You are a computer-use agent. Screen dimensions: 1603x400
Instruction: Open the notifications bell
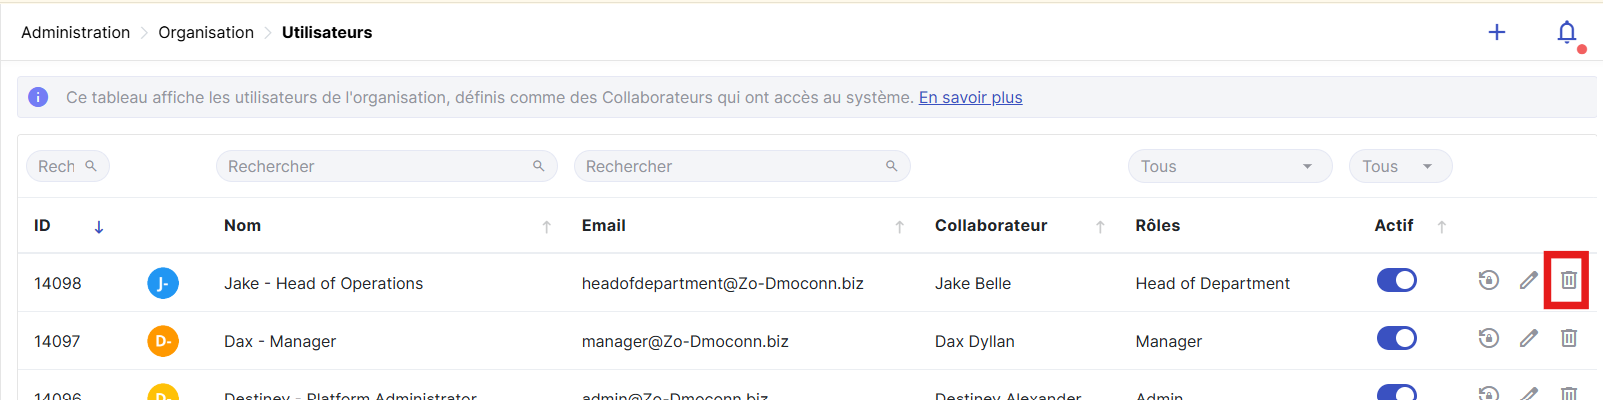point(1567,33)
